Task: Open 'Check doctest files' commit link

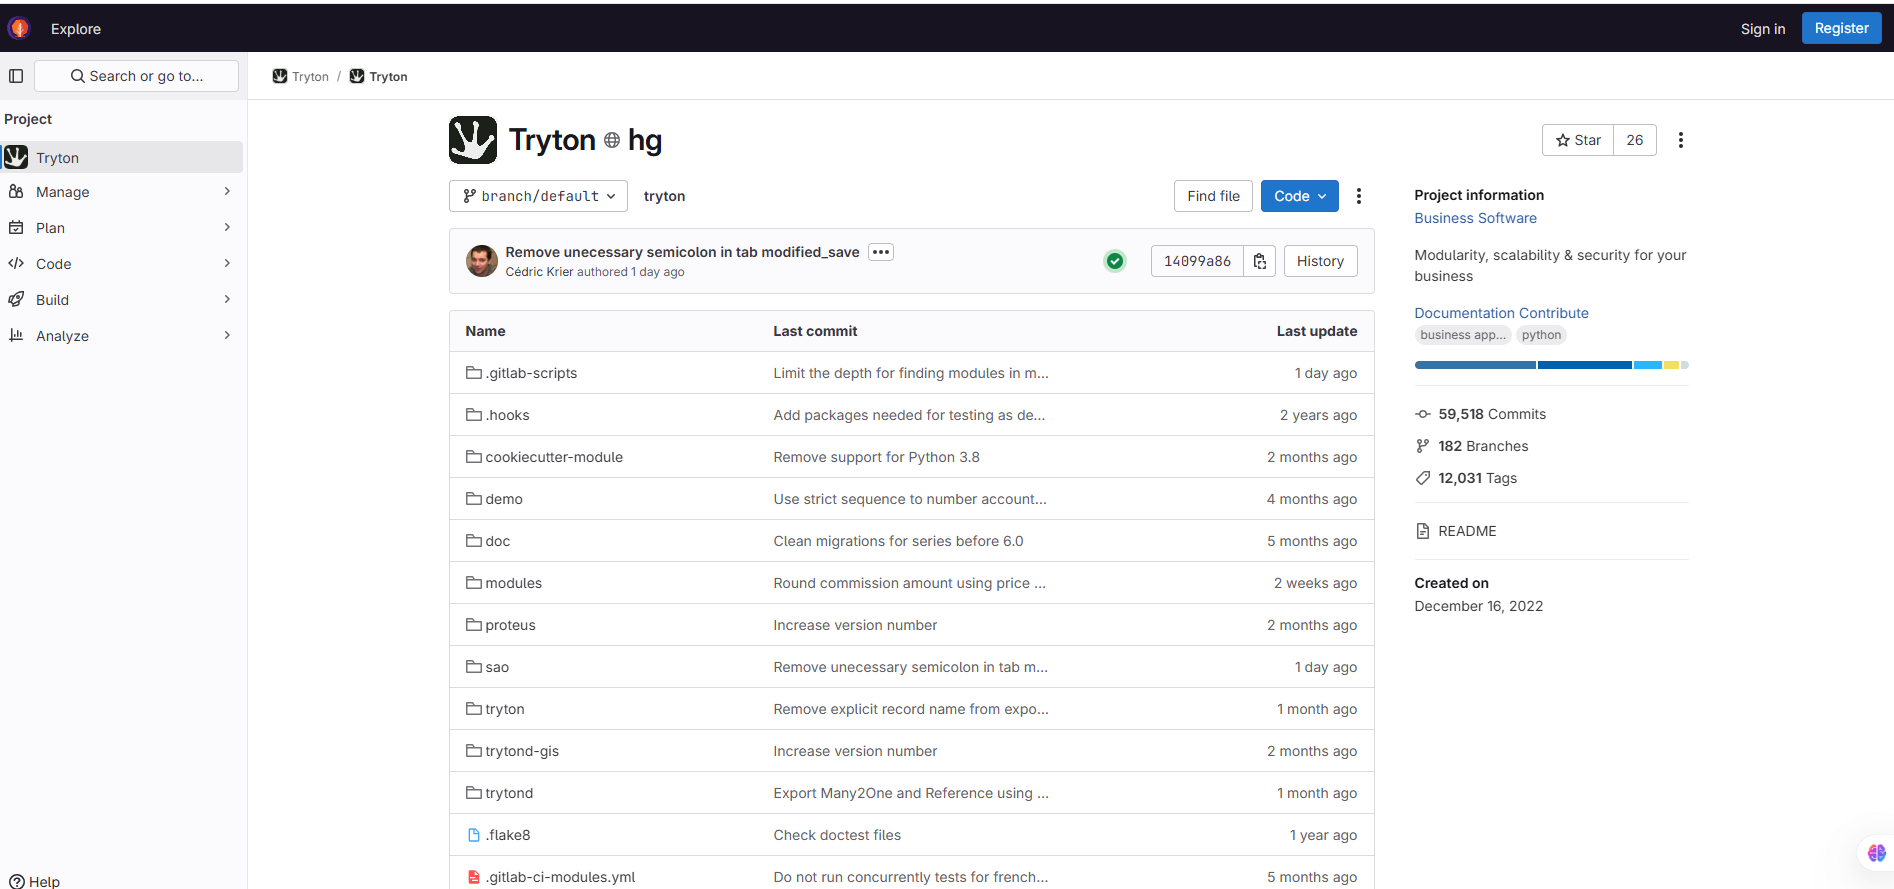Action: click(x=837, y=835)
